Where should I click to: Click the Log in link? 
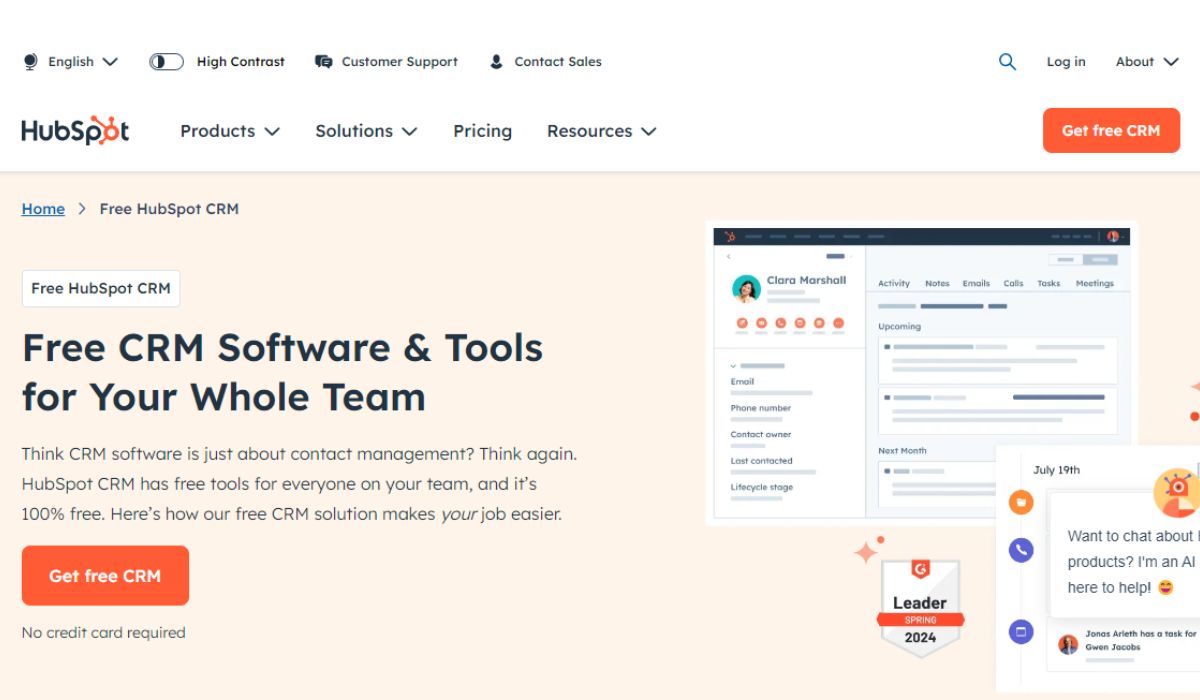tap(1066, 62)
